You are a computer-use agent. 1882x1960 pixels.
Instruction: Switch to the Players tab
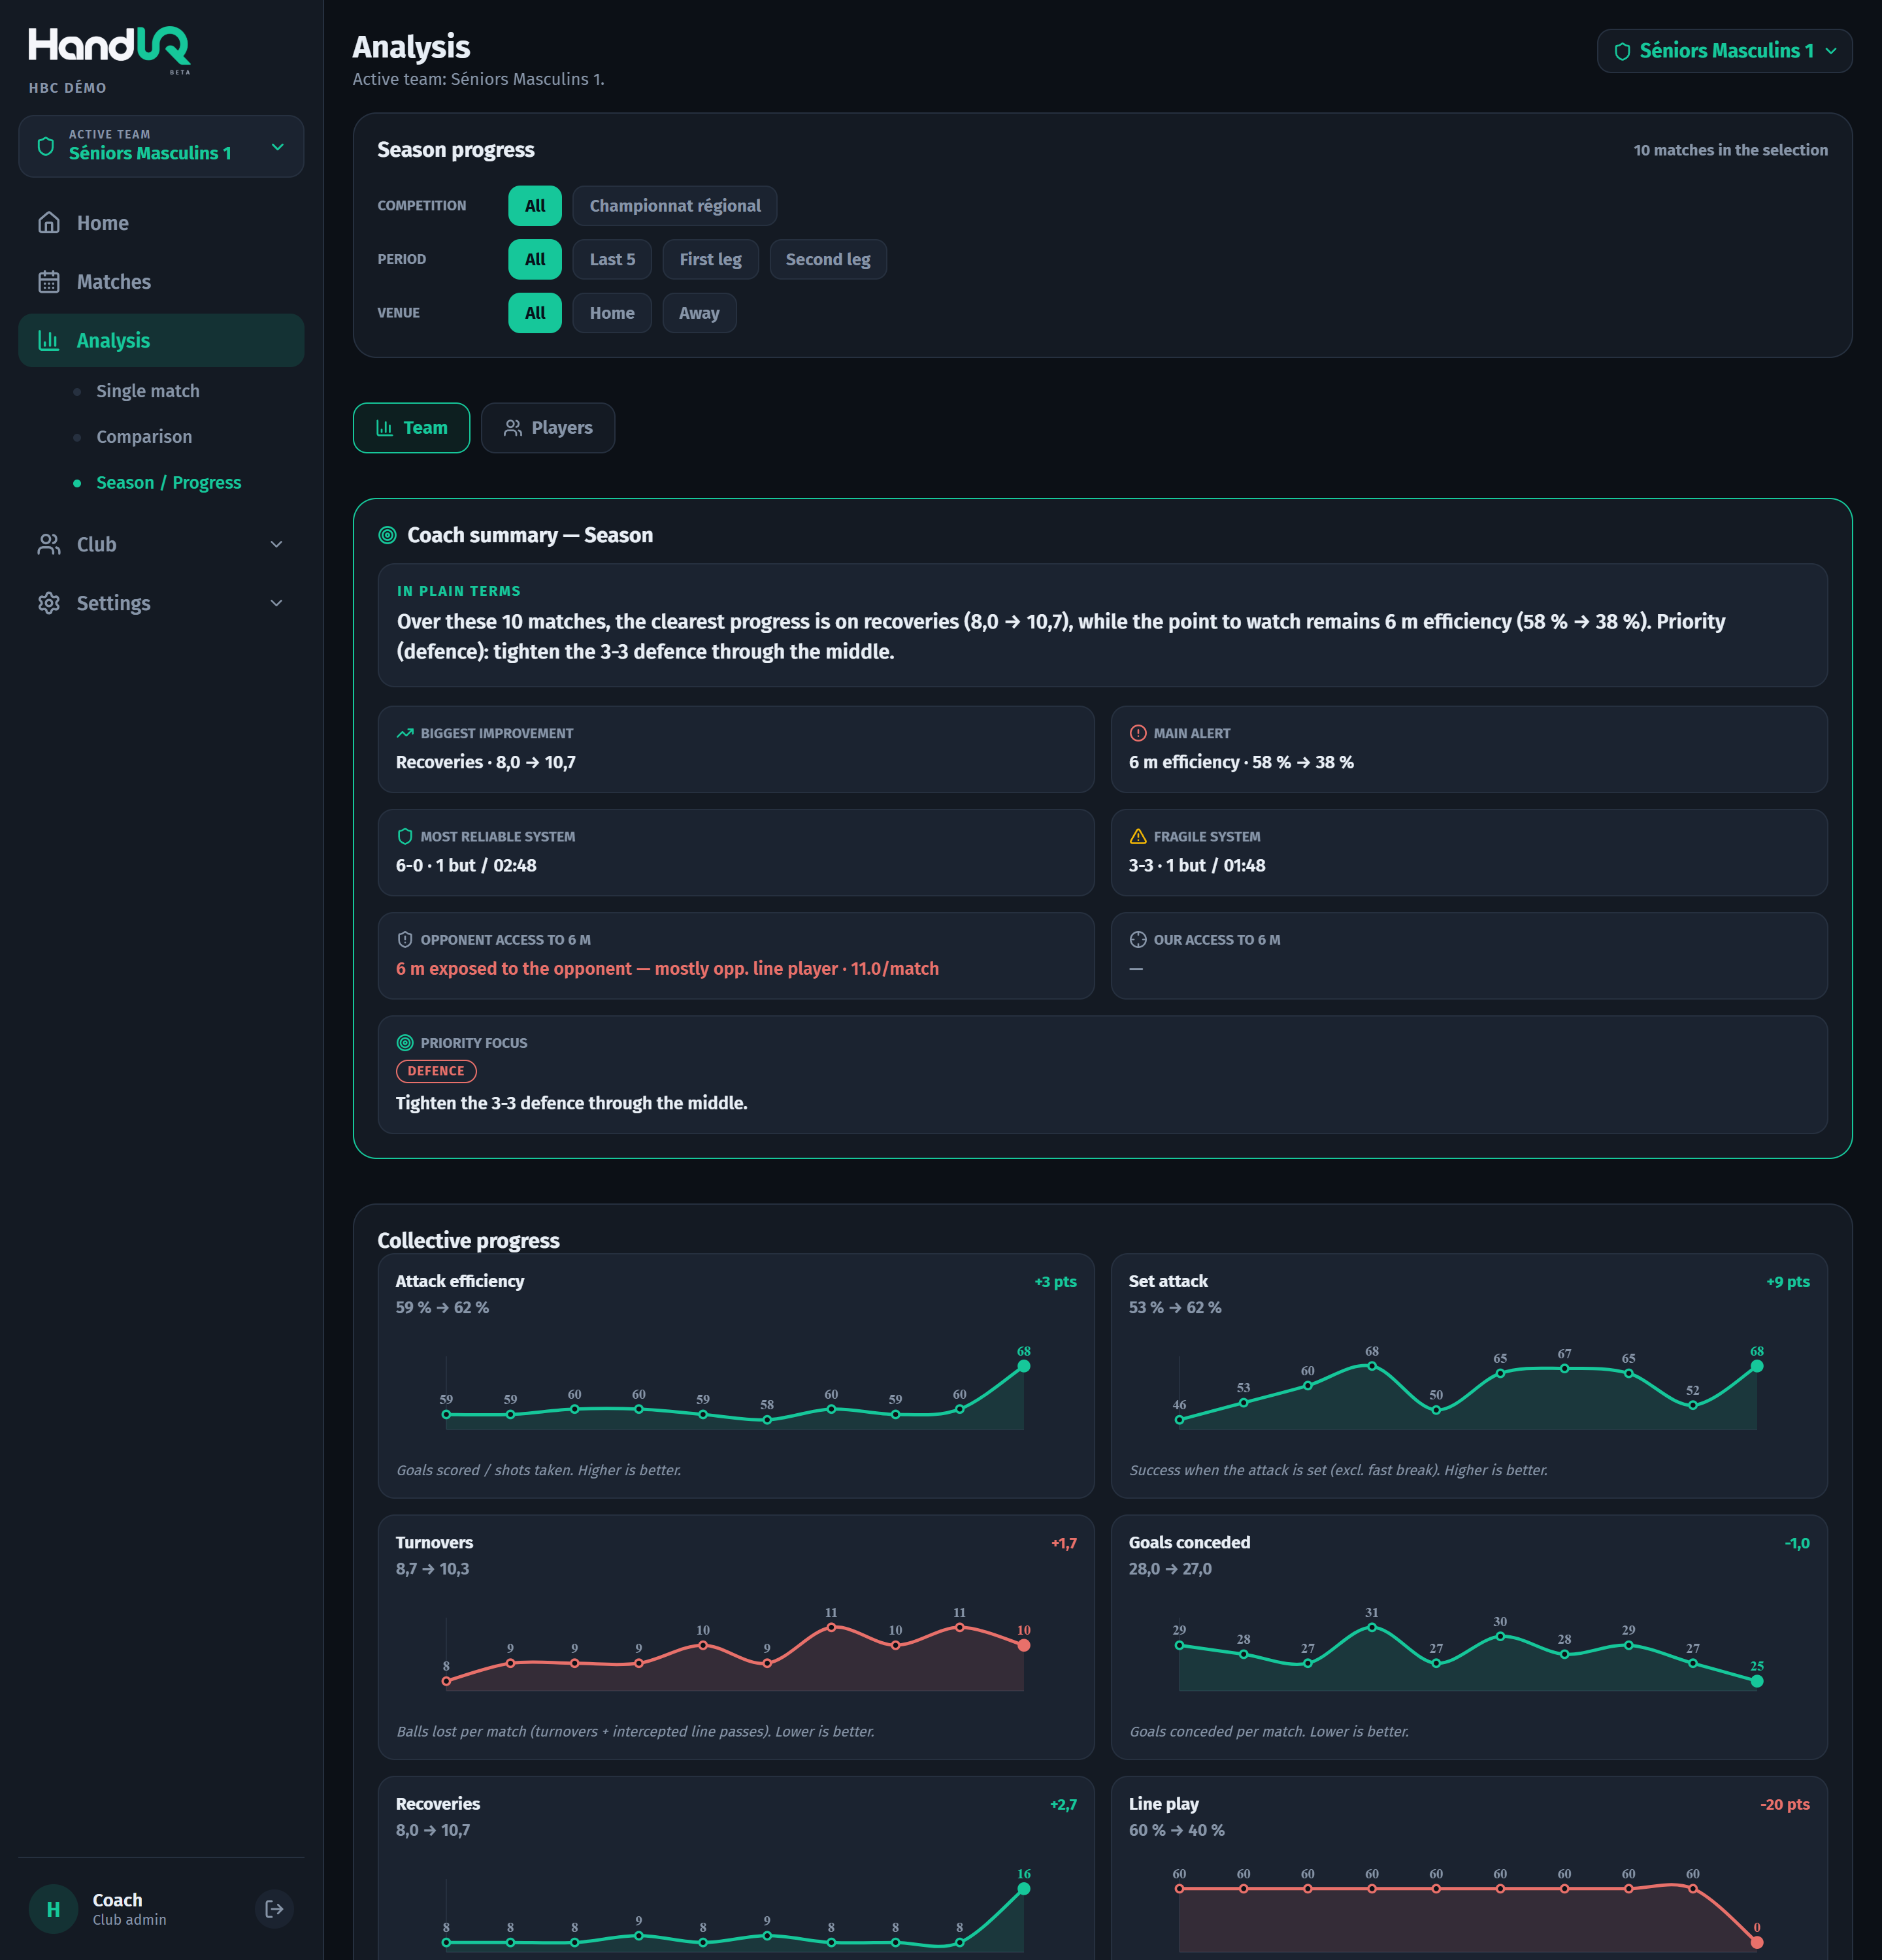pyautogui.click(x=548, y=428)
